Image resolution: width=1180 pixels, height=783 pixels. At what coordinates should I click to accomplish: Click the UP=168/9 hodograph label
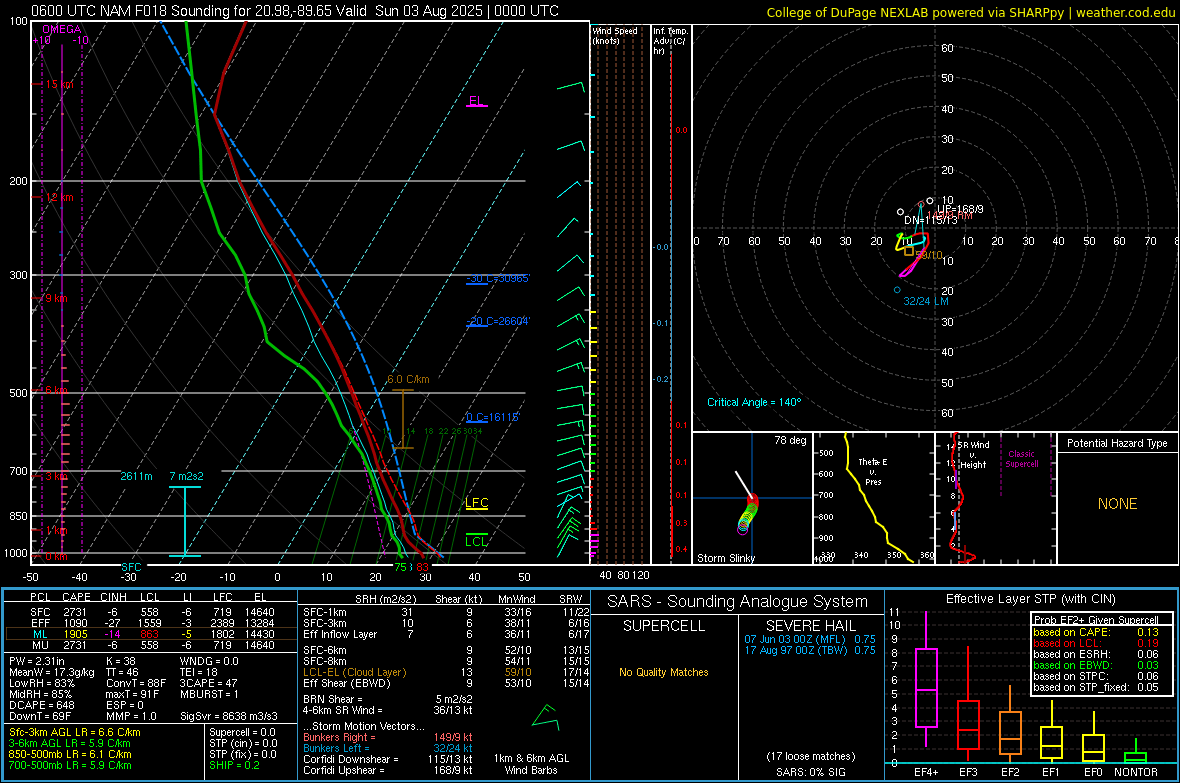pyautogui.click(x=960, y=209)
